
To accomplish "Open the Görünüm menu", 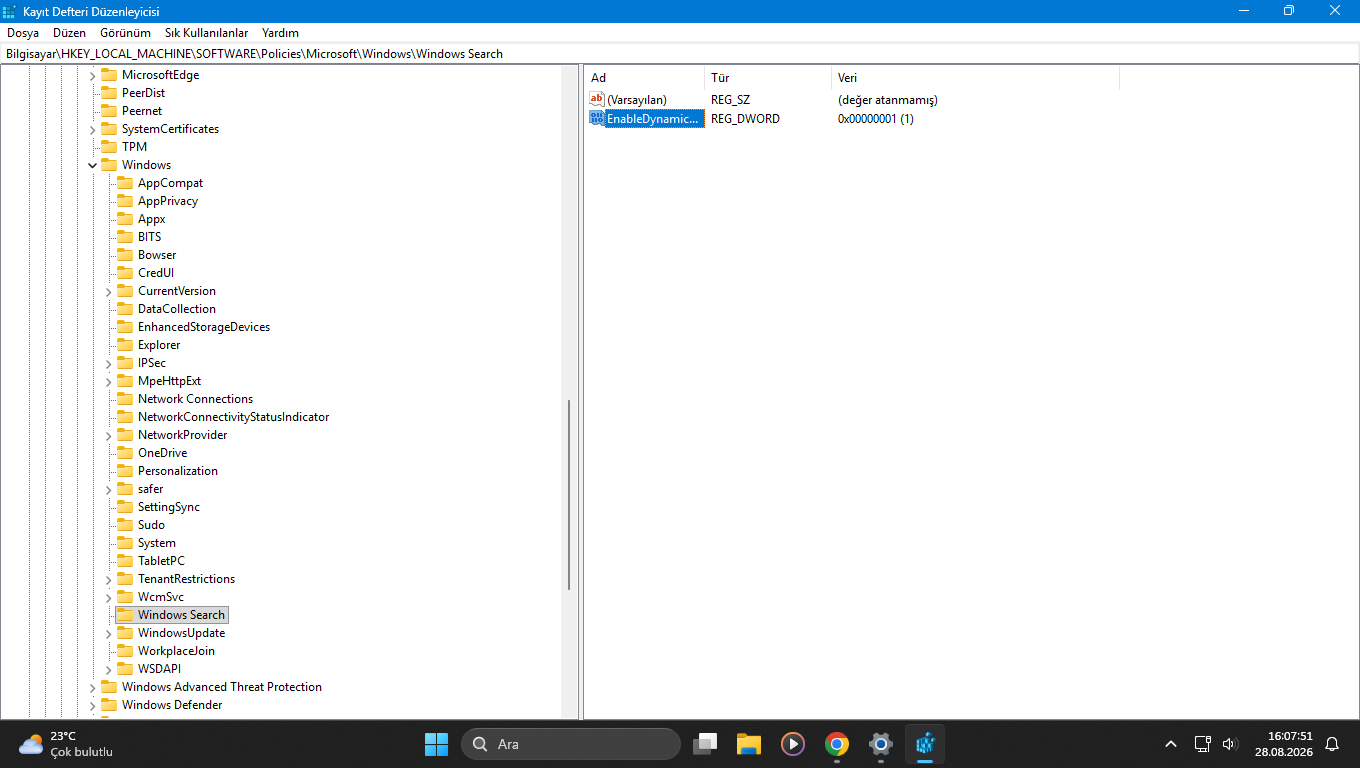I will click(125, 33).
